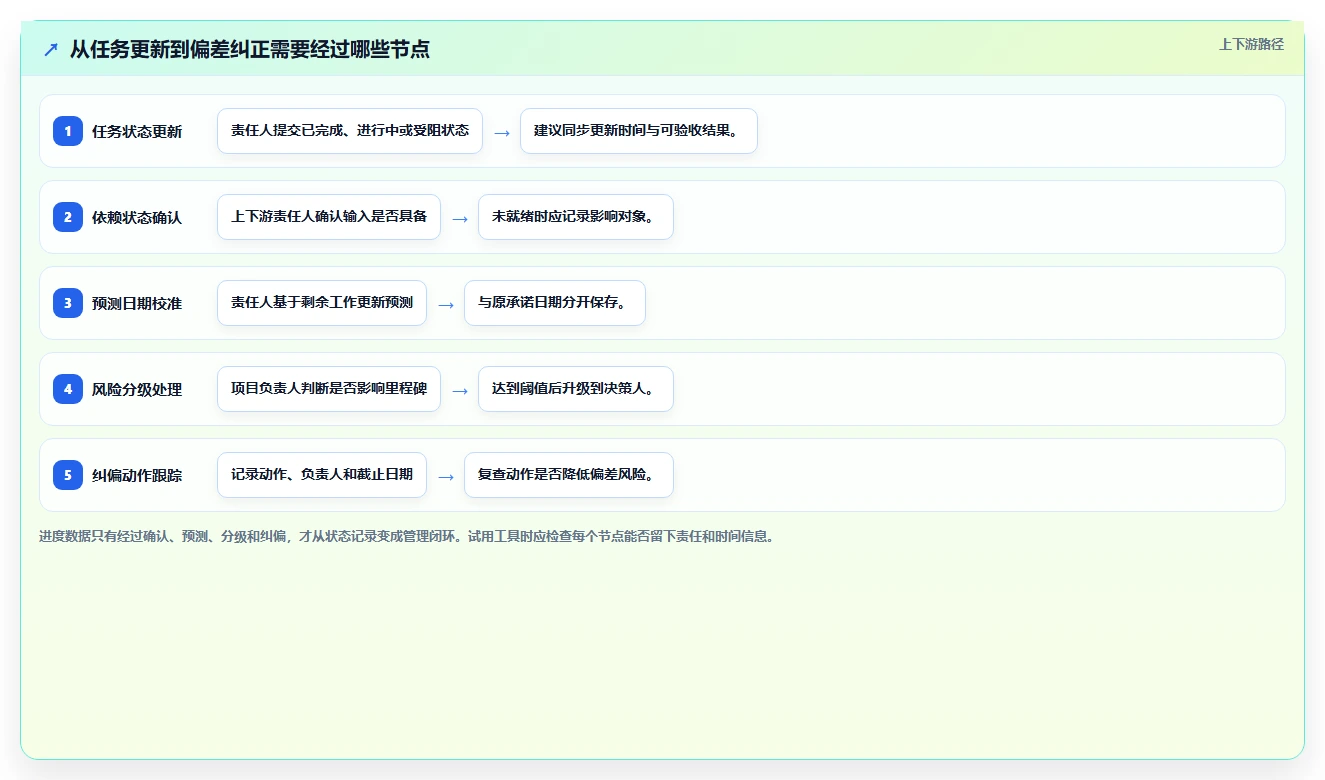Click the 上下游路径 label
Viewport: 1325px width, 780px height.
pyautogui.click(x=1251, y=44)
